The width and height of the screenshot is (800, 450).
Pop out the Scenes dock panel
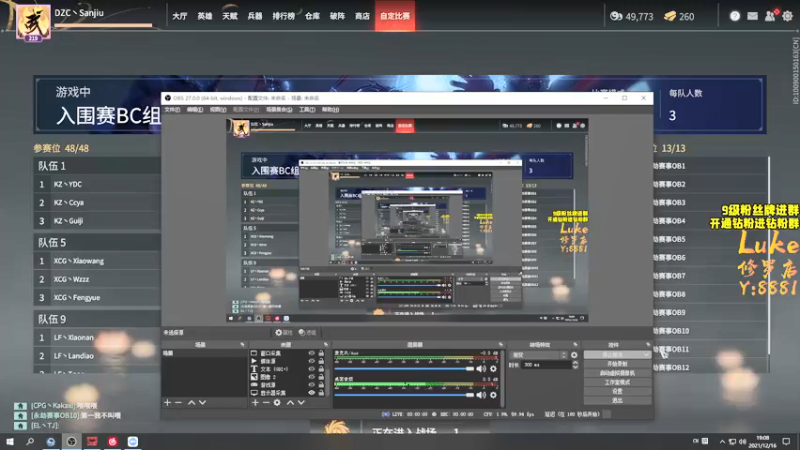[x=242, y=345]
